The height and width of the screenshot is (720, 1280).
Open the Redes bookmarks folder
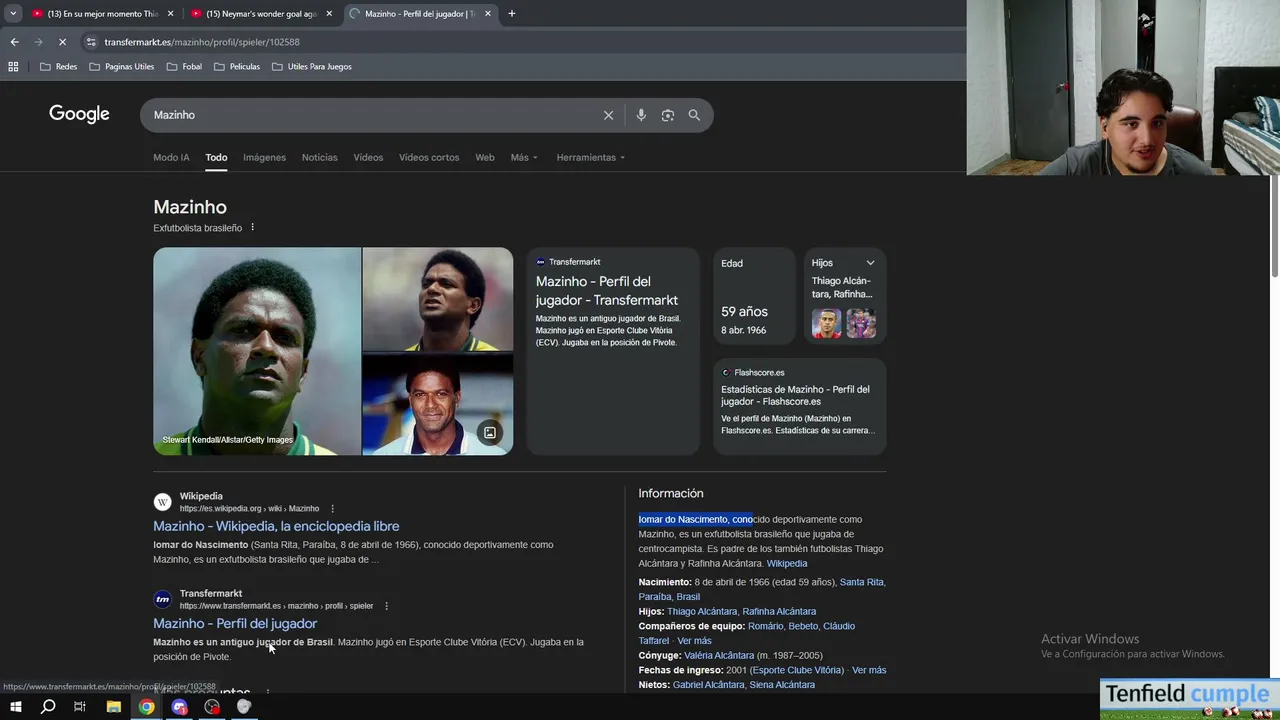point(58,66)
